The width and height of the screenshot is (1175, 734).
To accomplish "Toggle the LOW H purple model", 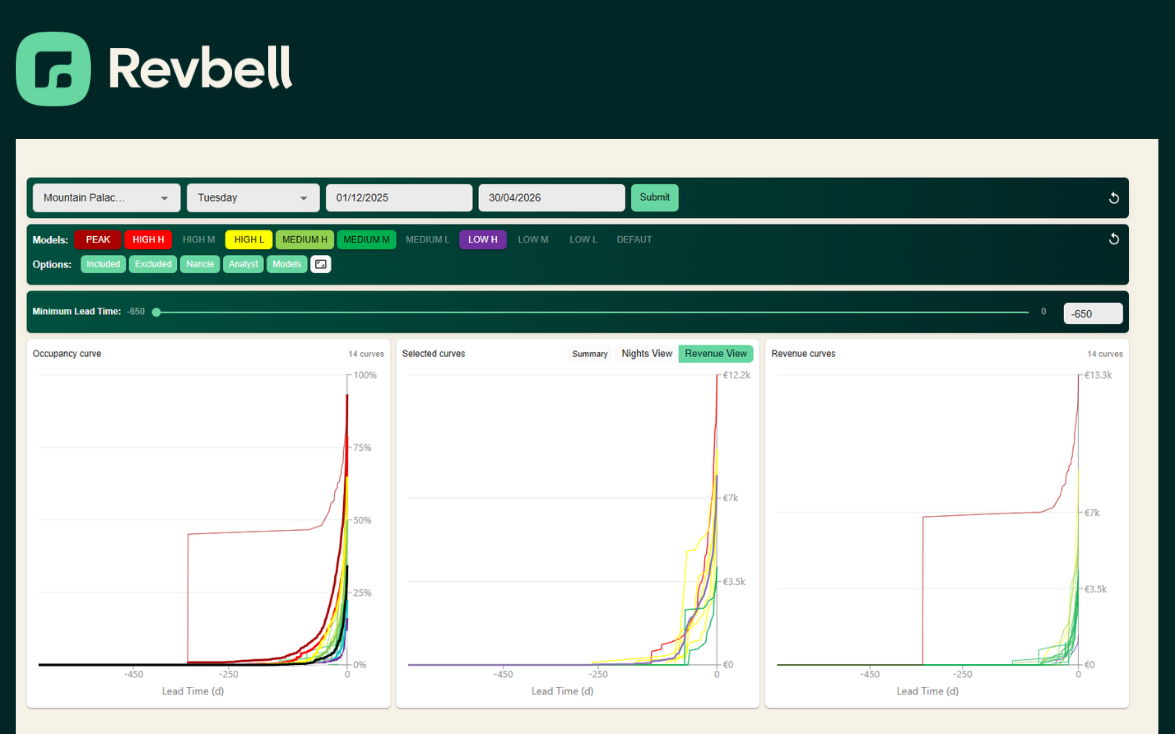I will [483, 240].
